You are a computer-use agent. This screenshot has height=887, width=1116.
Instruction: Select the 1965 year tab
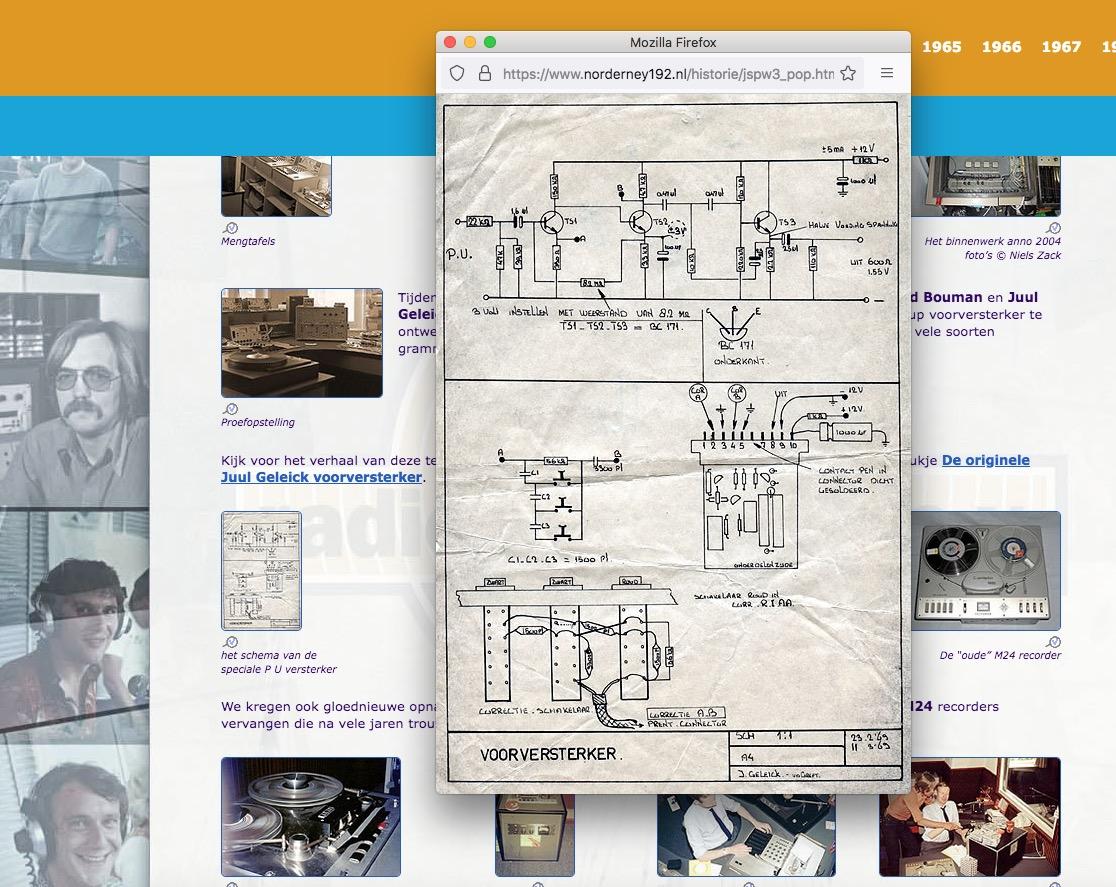coord(941,47)
